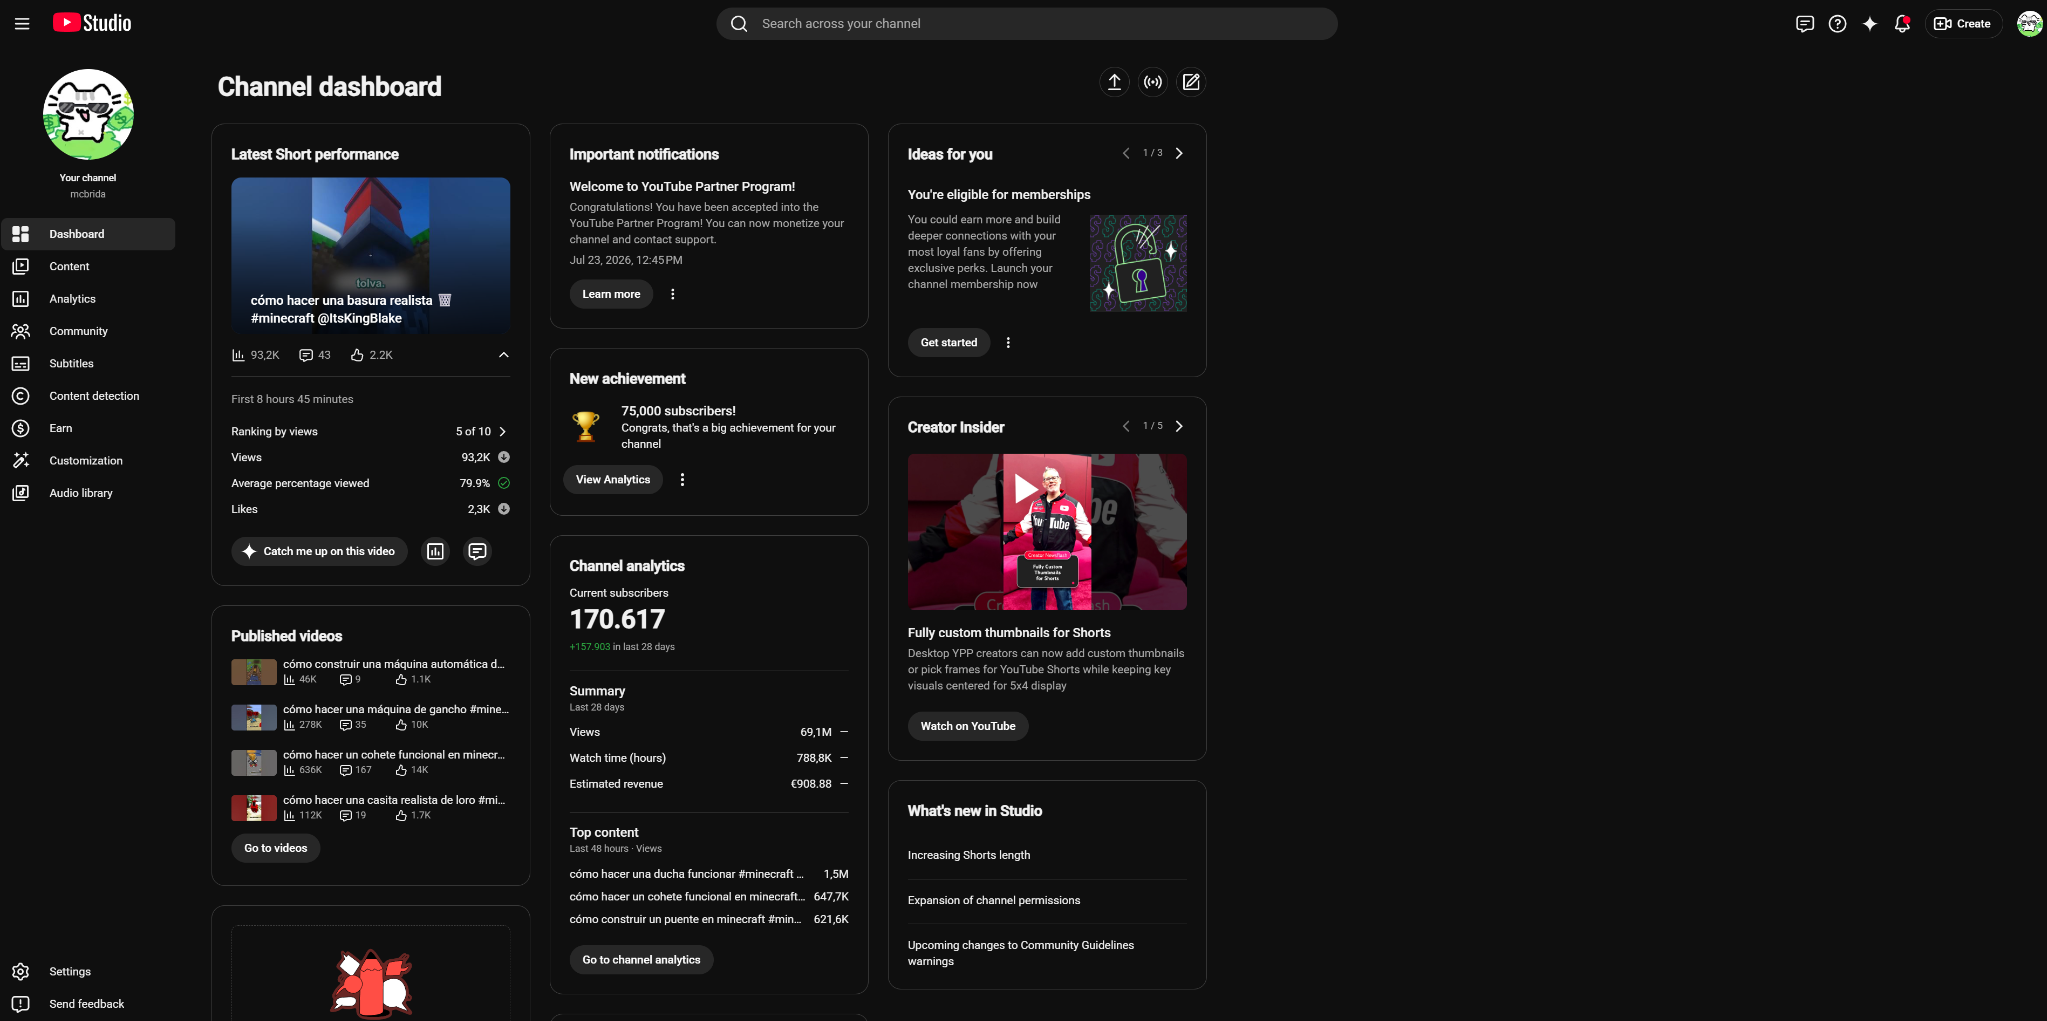The width and height of the screenshot is (2047, 1021).
Task: Open the notifications bell
Action: pos(1902,24)
